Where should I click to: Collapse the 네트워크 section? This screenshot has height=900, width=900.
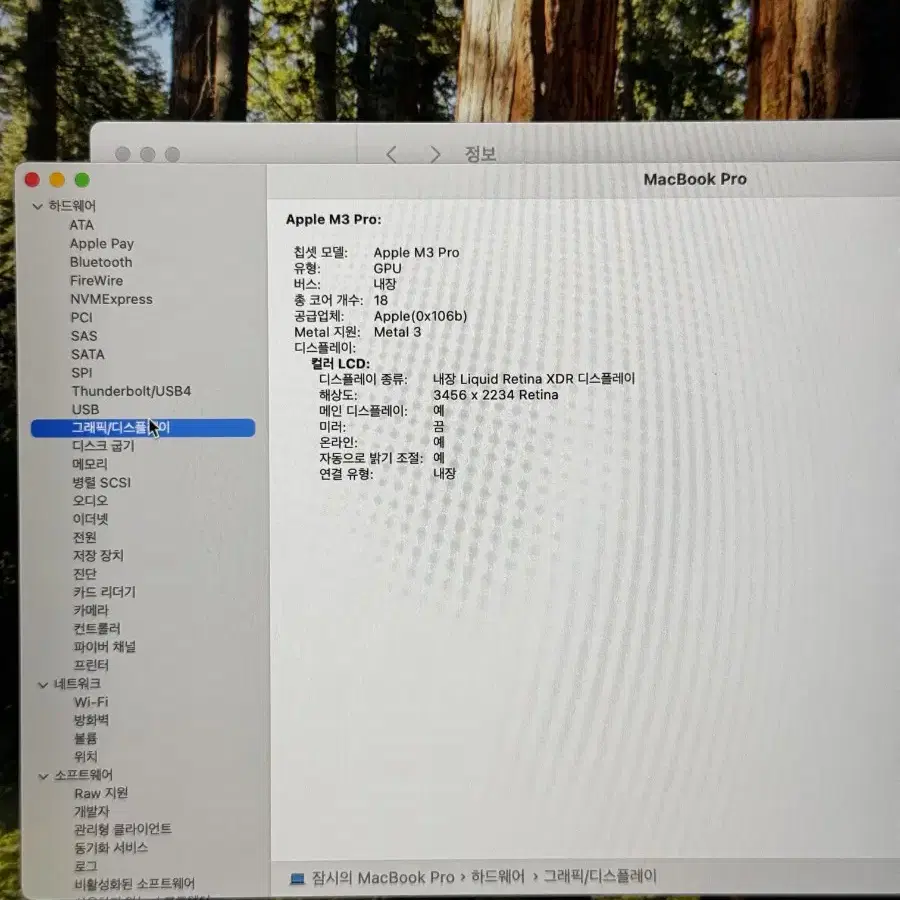(x=42, y=685)
